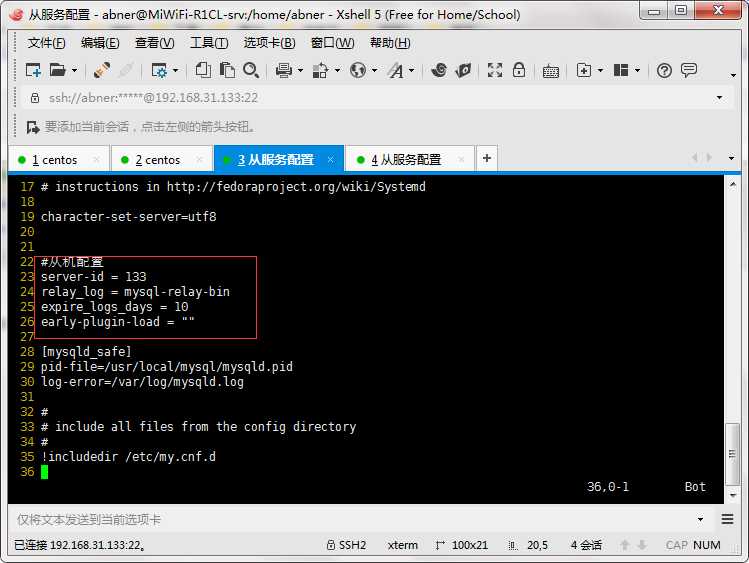This screenshot has width=749, height=563.
Task: Open the feedback speech bubble icon
Action: (x=689, y=71)
